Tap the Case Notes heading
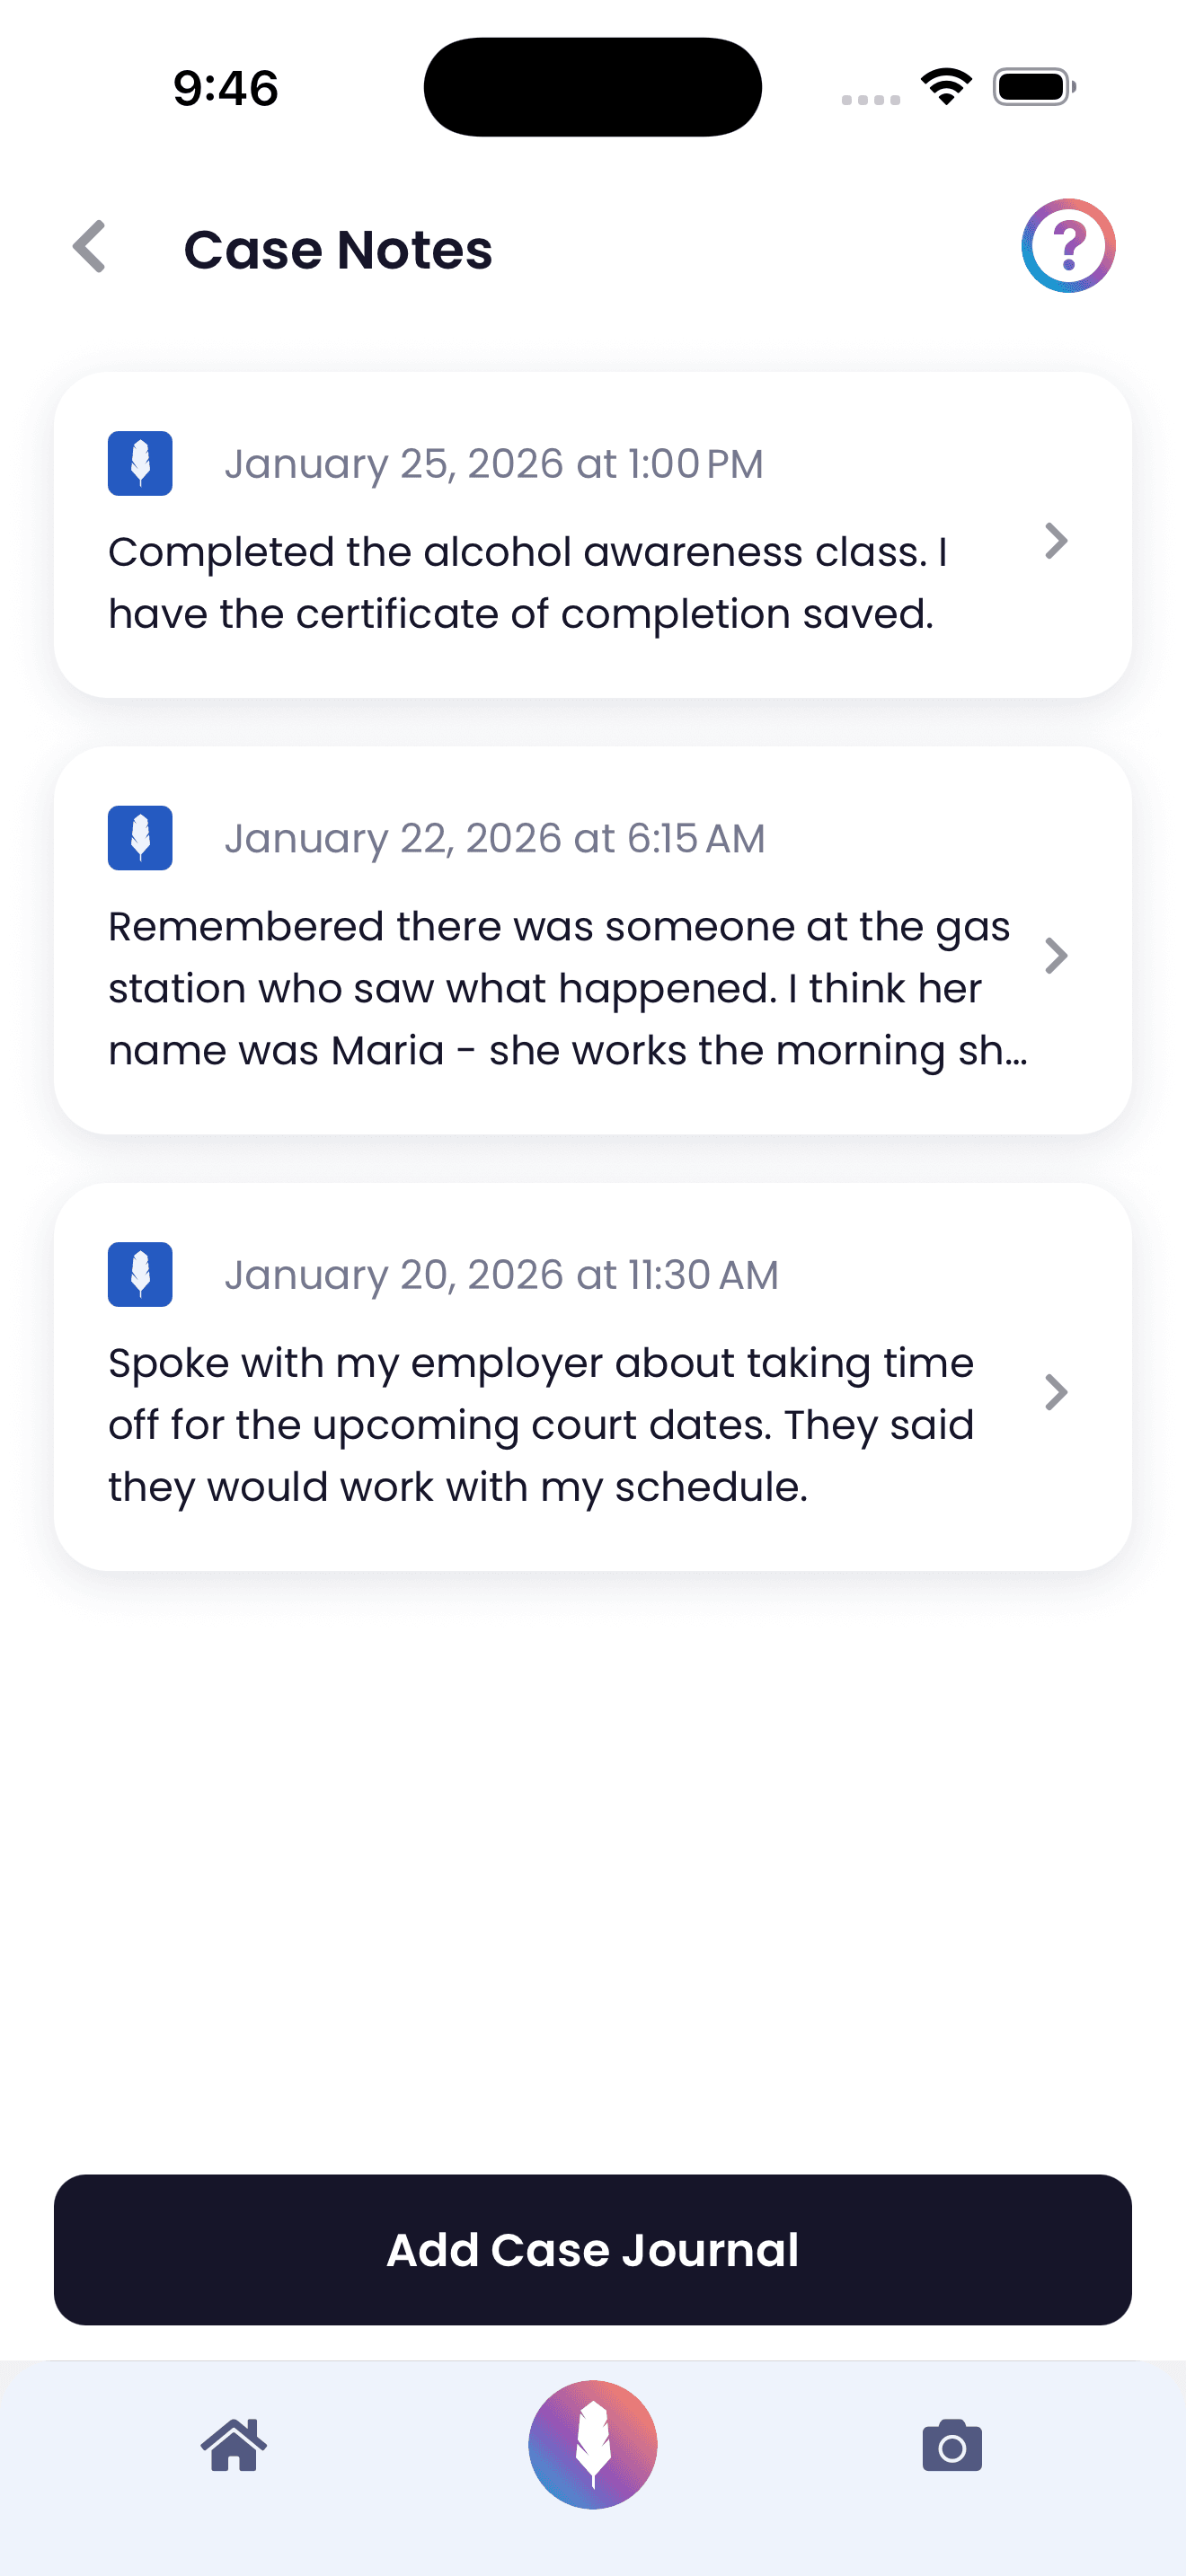The height and width of the screenshot is (2576, 1186). coord(337,249)
